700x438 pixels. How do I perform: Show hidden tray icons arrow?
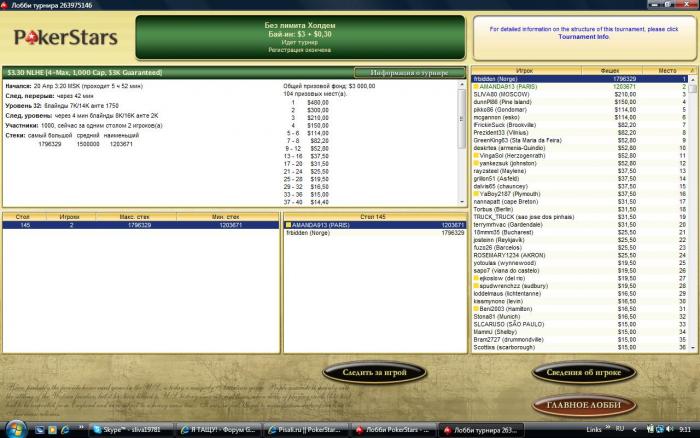(634, 430)
